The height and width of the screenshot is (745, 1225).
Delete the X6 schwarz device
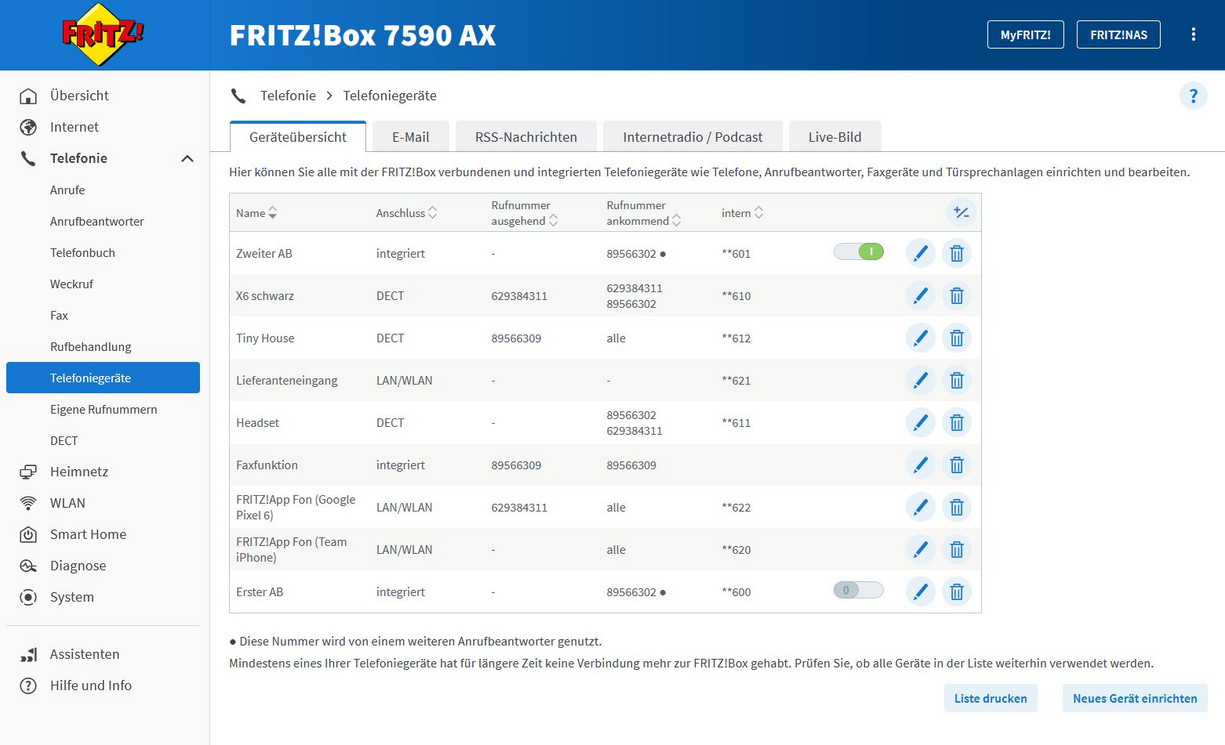click(957, 296)
